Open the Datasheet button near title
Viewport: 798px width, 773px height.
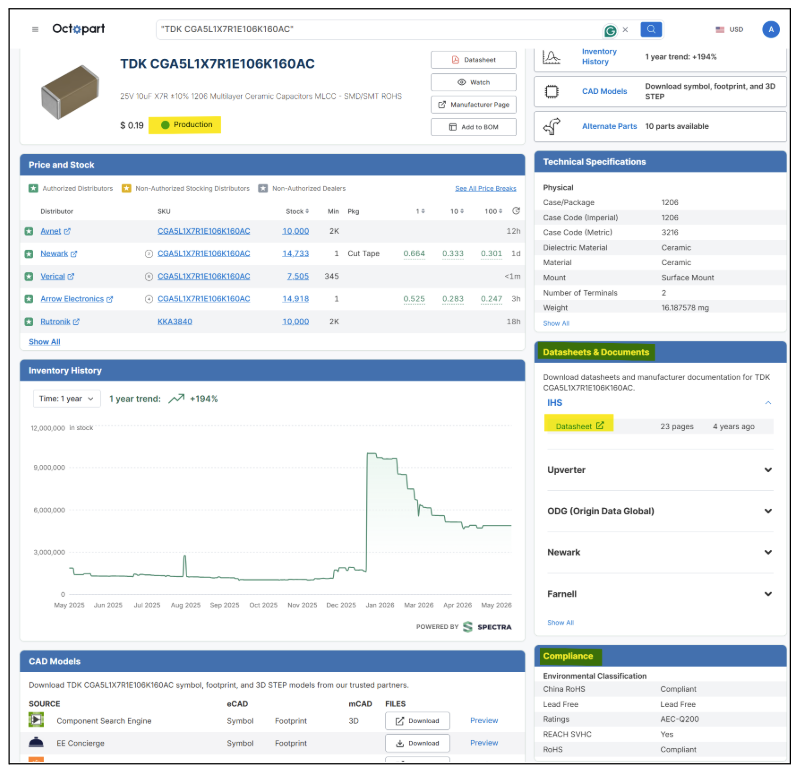(473, 60)
